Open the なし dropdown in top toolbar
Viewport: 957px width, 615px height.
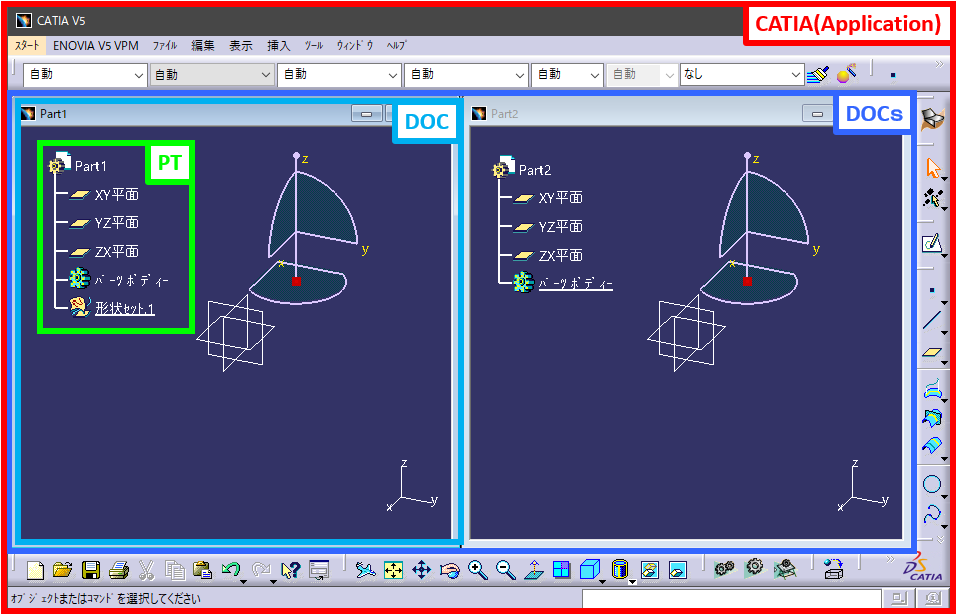click(x=796, y=75)
